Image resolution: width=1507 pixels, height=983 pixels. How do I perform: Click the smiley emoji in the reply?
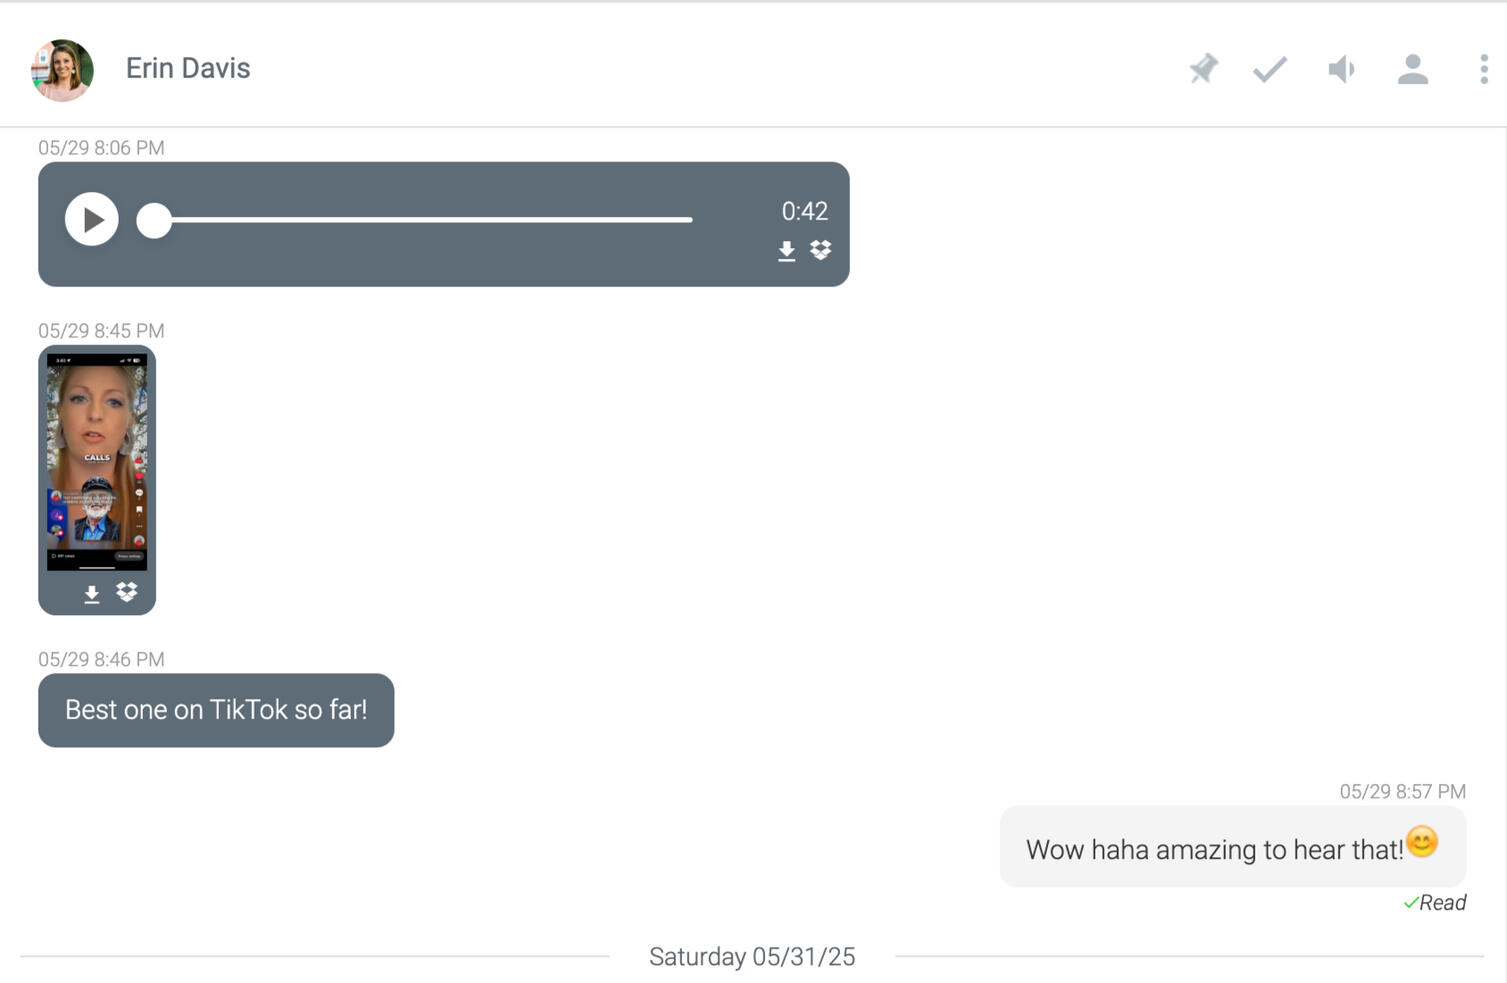(1422, 842)
